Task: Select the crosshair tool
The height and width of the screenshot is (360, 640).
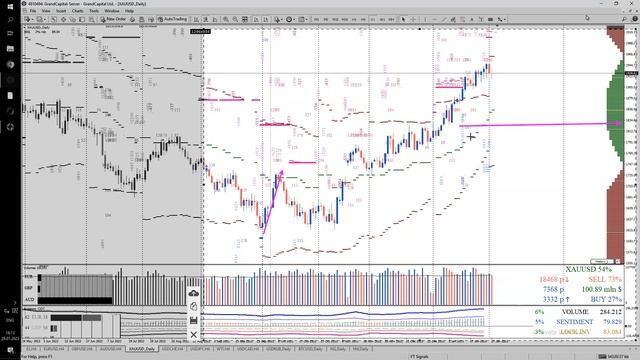Action: [413, 19]
